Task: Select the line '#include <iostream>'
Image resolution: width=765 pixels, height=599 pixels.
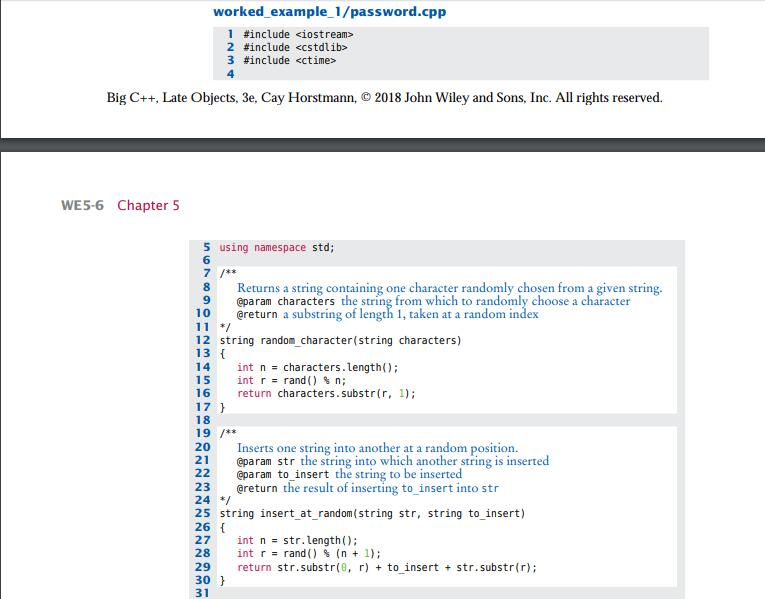Action: pos(298,35)
